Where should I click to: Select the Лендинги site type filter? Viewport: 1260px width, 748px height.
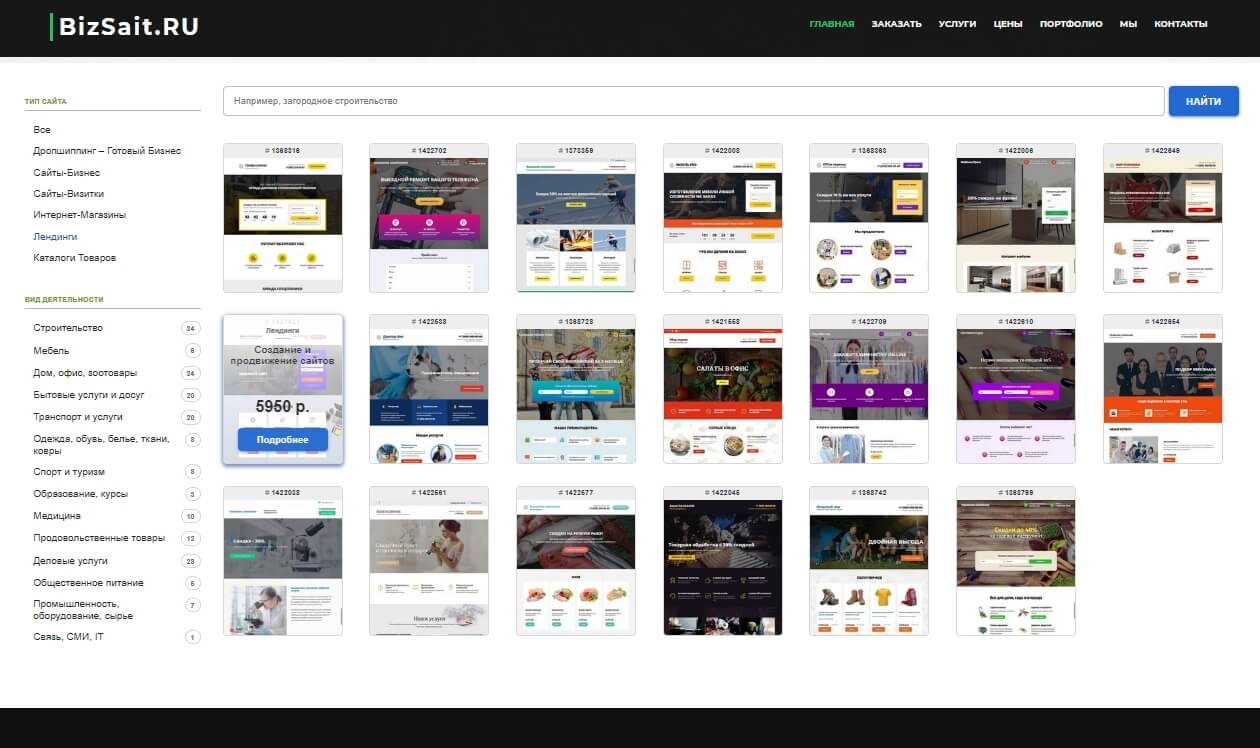[55, 237]
